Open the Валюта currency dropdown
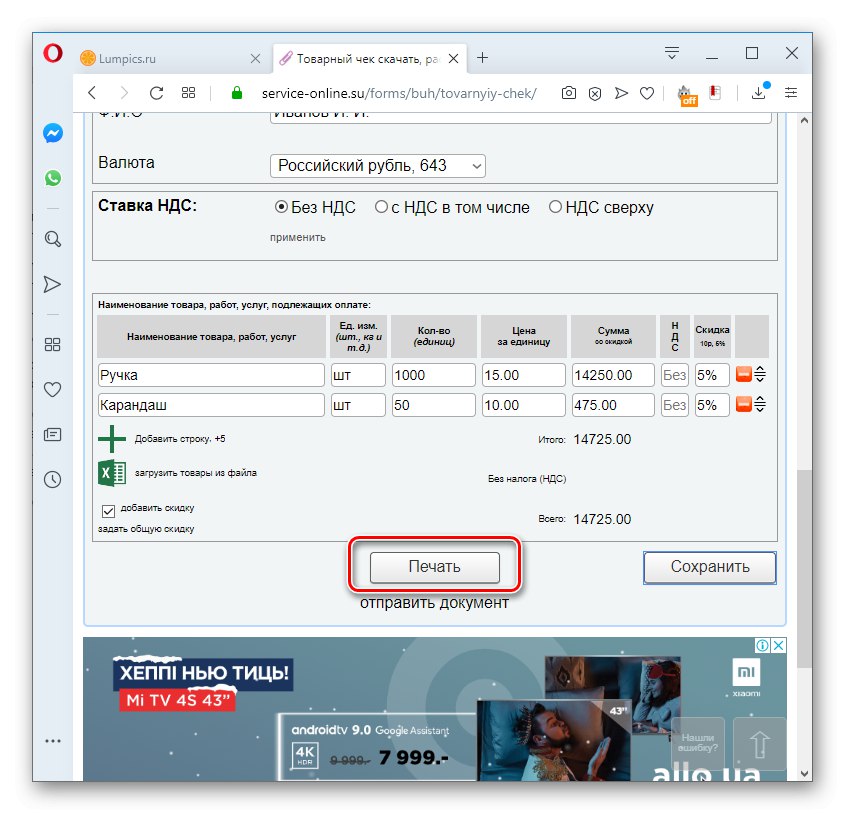 378,165
